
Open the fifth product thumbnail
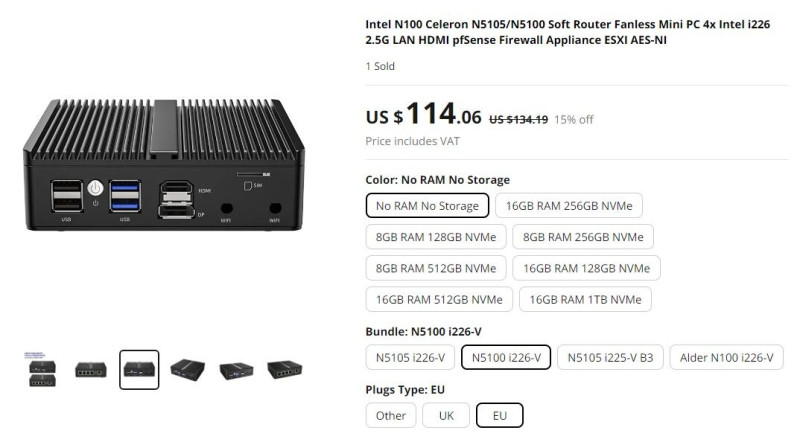click(236, 370)
